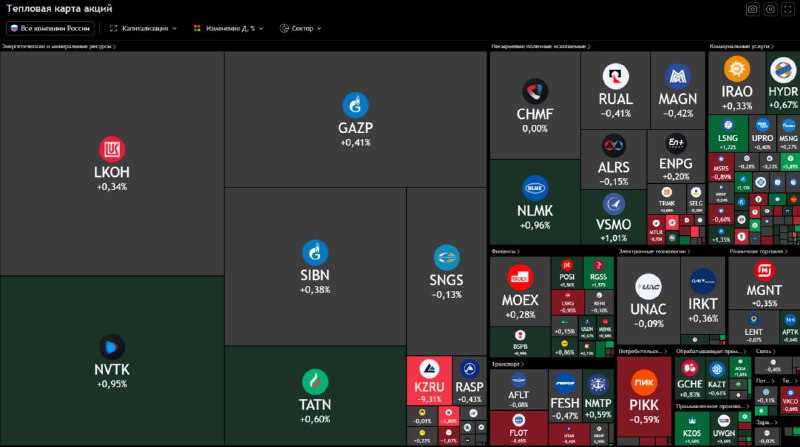Expand Электронные технологии sector header

[x=654, y=252]
